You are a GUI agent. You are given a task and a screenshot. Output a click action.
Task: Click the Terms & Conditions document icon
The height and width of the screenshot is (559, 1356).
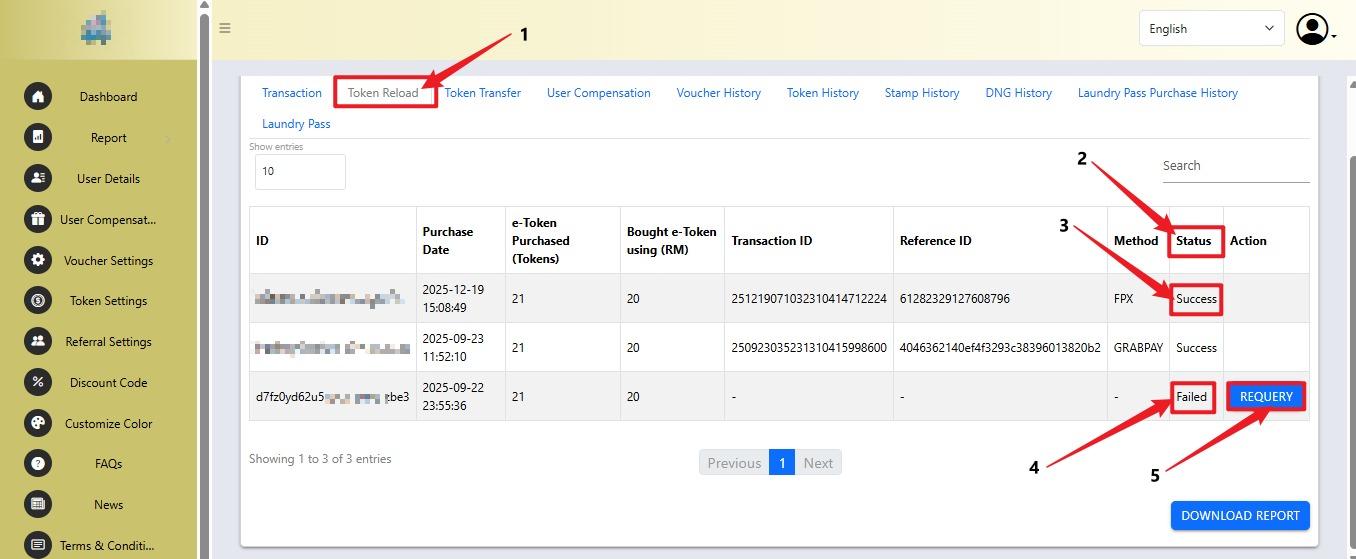click(x=38, y=545)
